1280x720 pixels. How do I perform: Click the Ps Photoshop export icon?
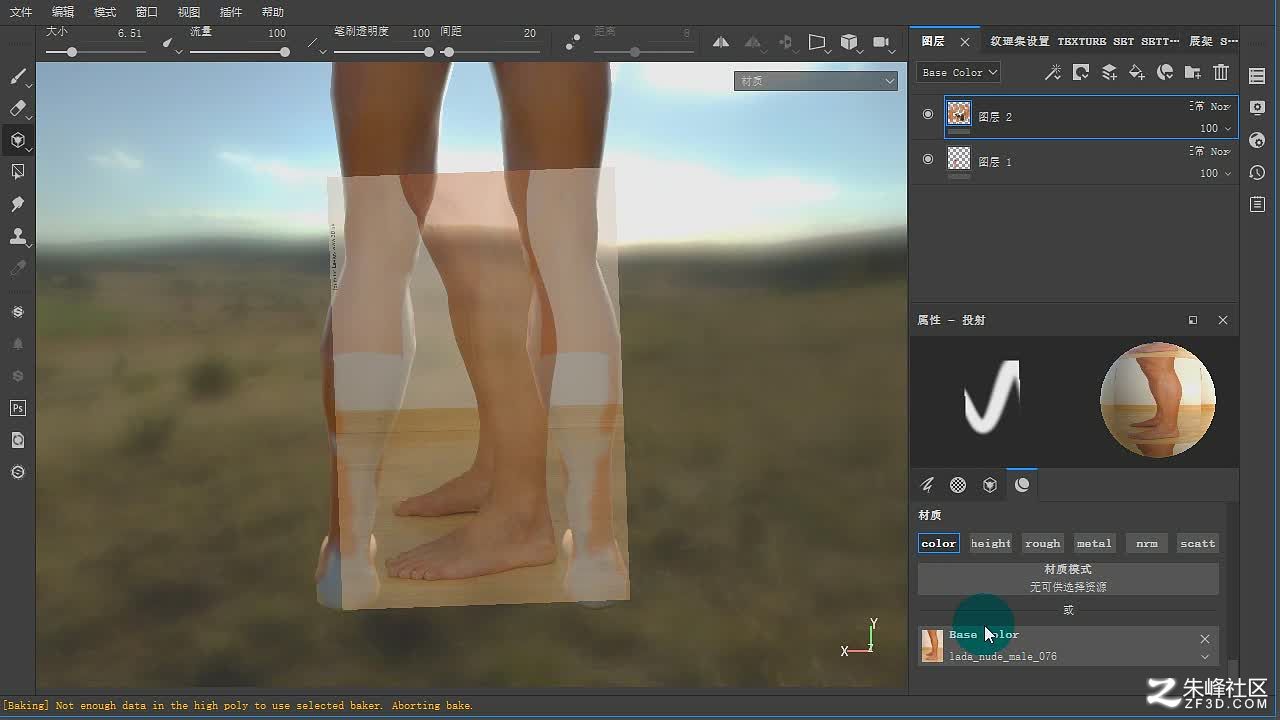point(17,408)
